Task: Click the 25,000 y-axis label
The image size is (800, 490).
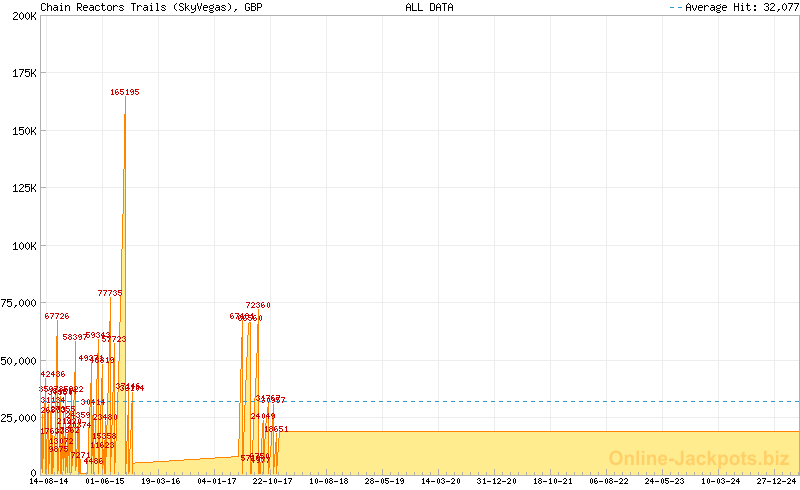Action: coord(19,418)
